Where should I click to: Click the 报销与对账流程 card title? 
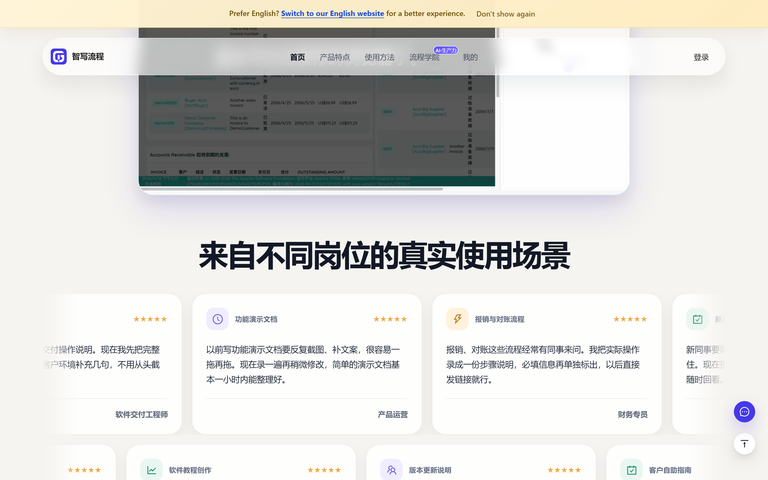pyautogui.click(x=500, y=319)
